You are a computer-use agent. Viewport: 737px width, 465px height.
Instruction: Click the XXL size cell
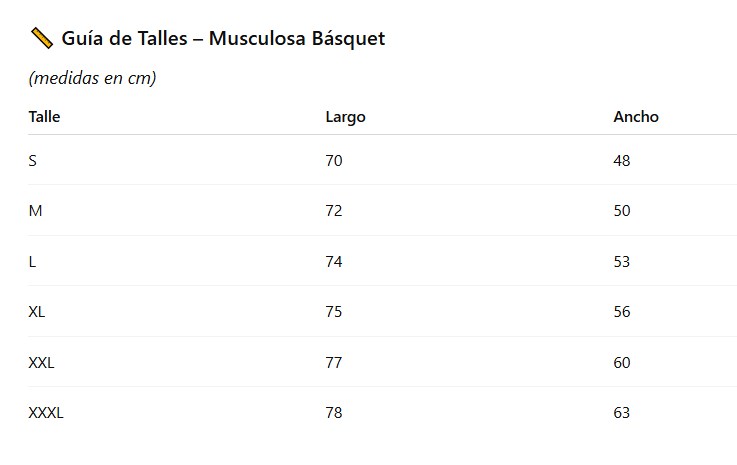(41, 362)
